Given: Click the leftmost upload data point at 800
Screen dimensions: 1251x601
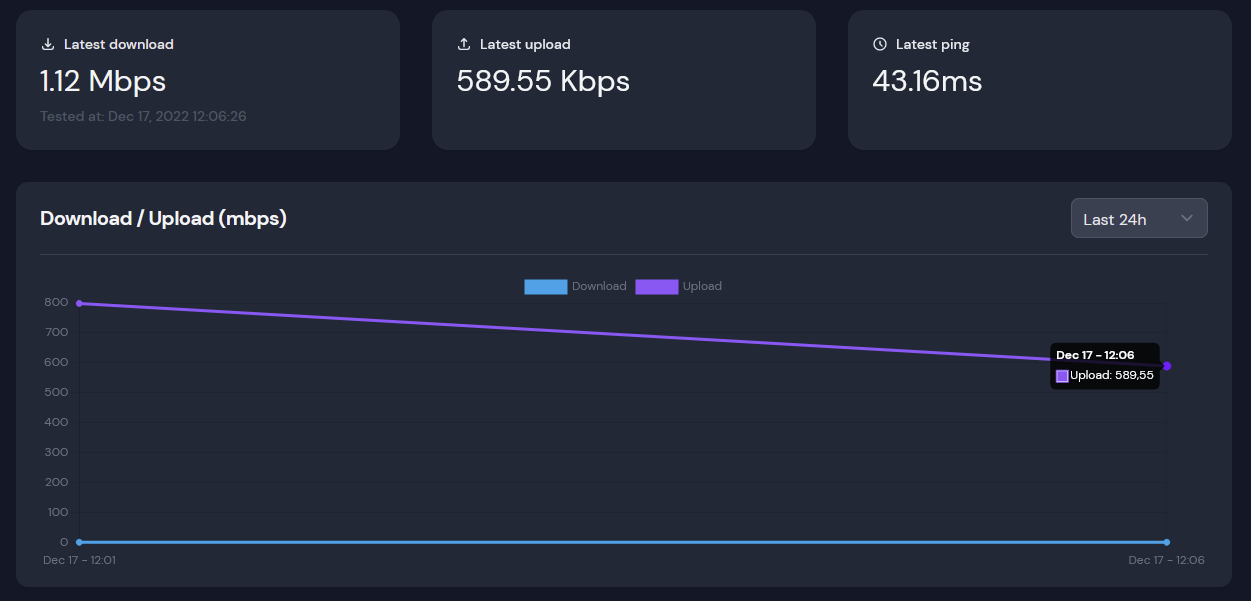Looking at the screenshot, I should (x=78, y=301).
